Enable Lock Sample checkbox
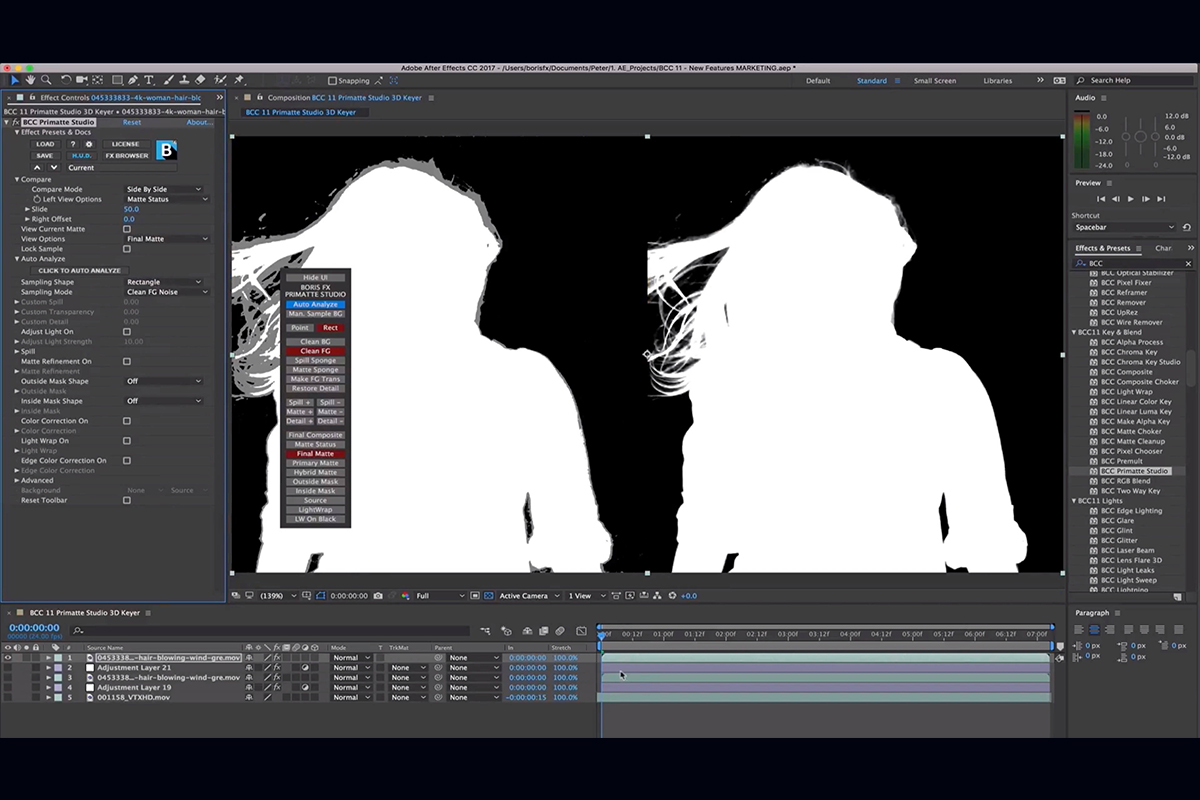 pyautogui.click(x=127, y=249)
